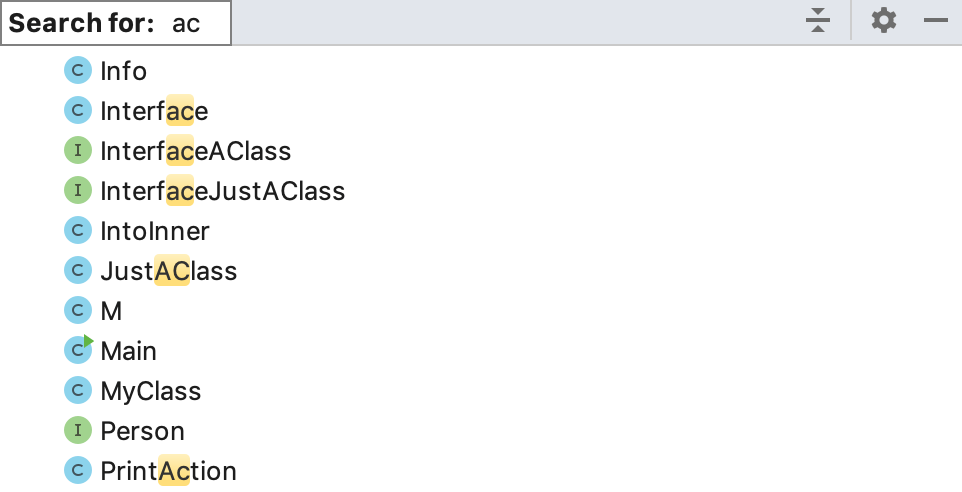Select the PrintAction class entry
The image size is (962, 492).
click(168, 471)
